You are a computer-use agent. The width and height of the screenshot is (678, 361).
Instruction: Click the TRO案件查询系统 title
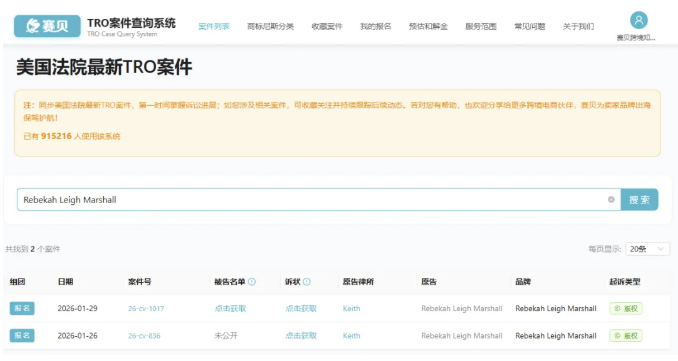[131, 23]
